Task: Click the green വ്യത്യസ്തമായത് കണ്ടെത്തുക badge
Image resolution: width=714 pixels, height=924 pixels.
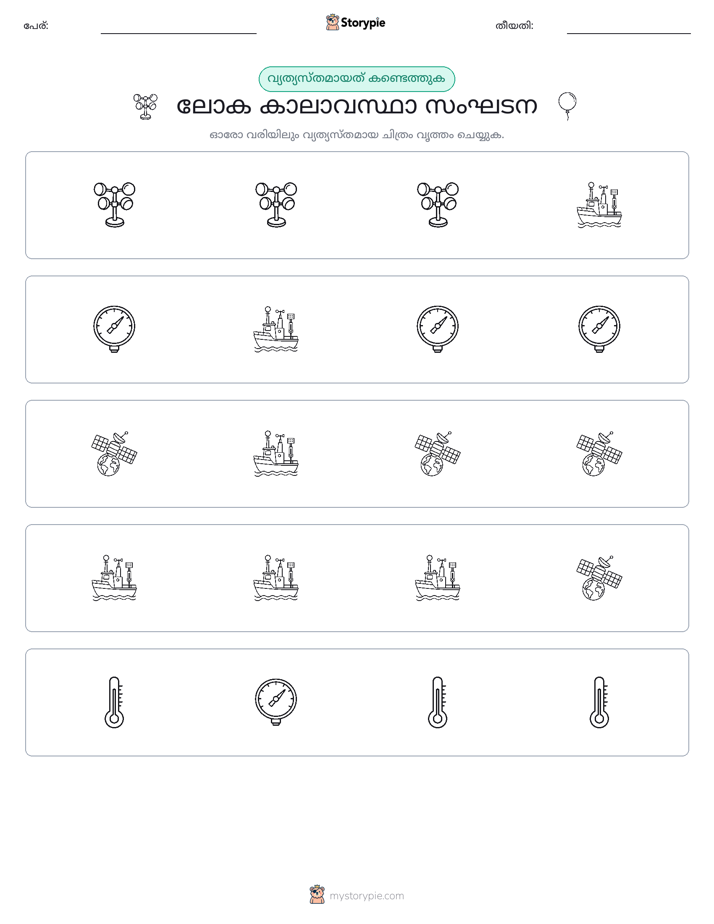Action: tap(357, 79)
